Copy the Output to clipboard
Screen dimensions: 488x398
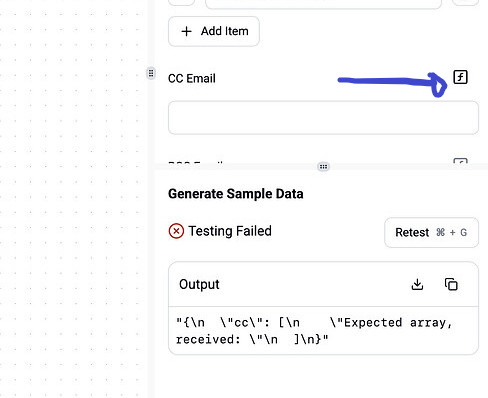[451, 284]
